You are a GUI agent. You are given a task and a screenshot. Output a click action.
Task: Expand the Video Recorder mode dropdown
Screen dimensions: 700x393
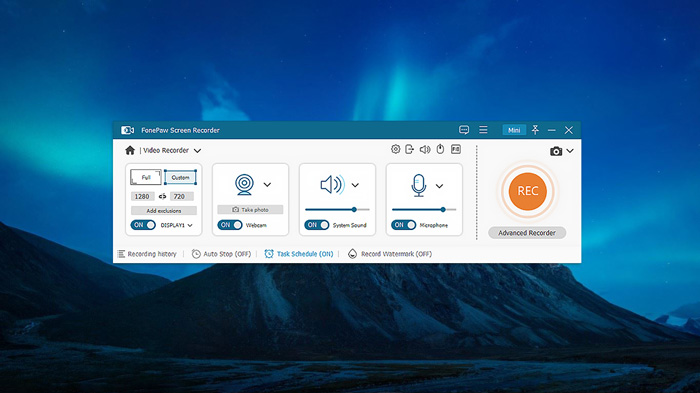point(197,151)
